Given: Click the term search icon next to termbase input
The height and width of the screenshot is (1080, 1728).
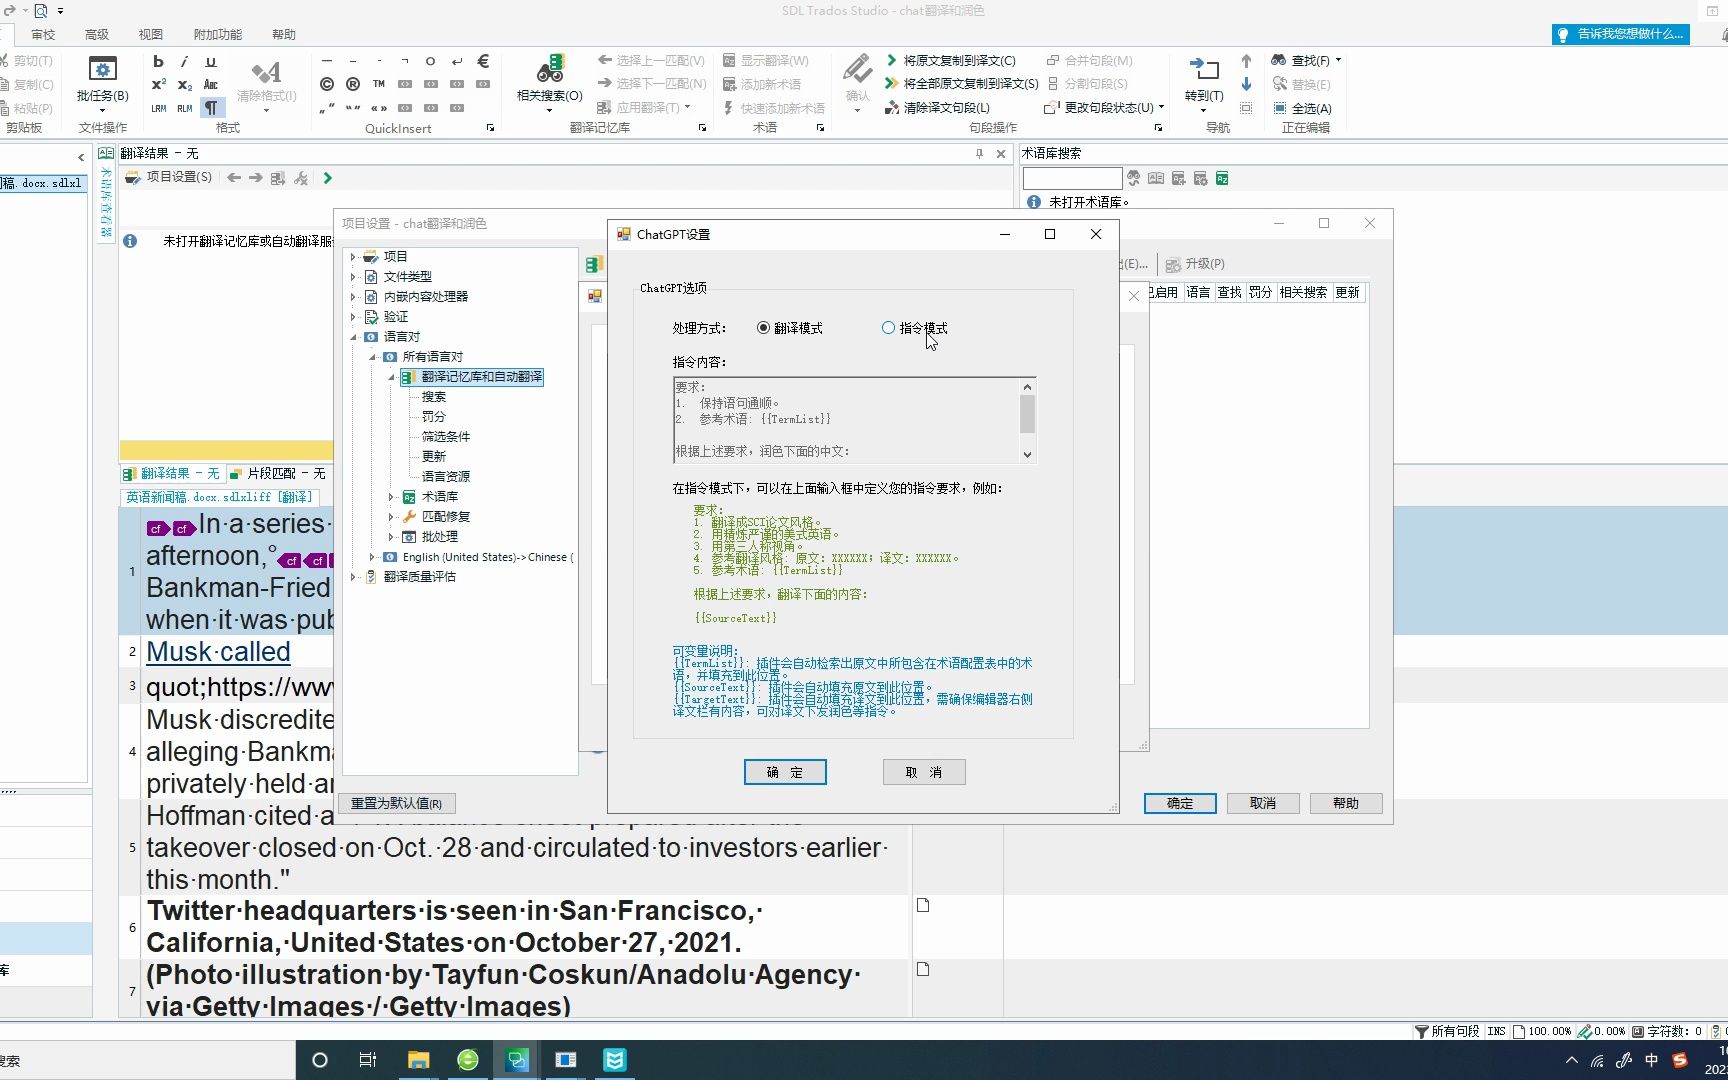Looking at the screenshot, I should pyautogui.click(x=1134, y=178).
